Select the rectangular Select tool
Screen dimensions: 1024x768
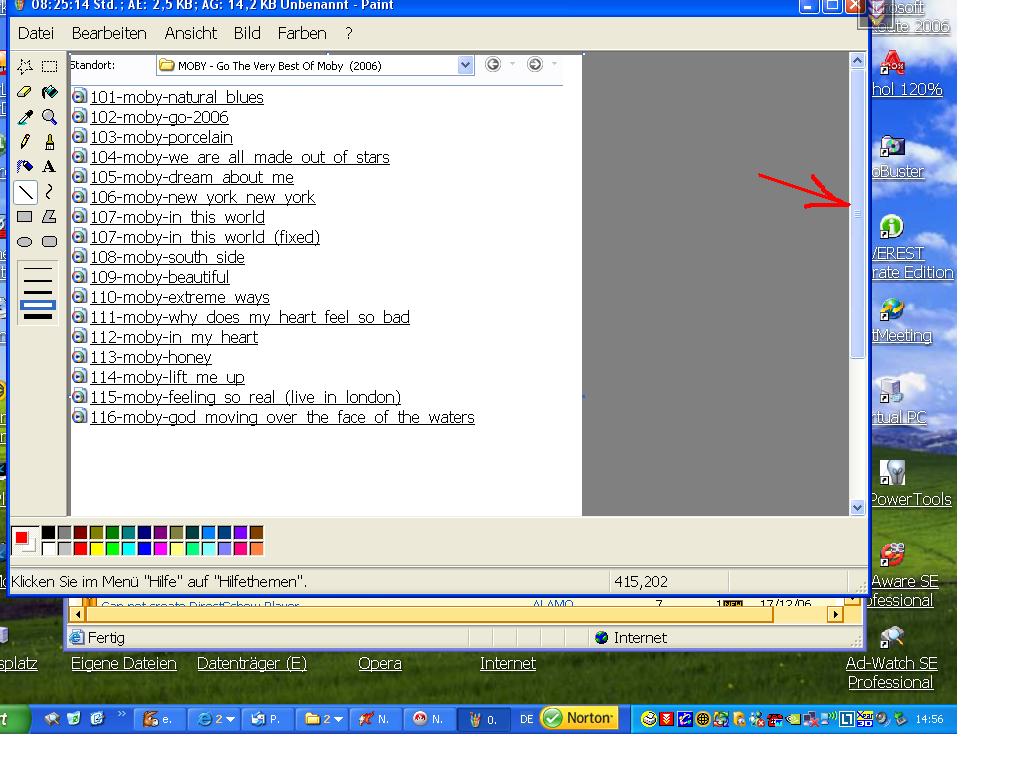click(x=49, y=67)
